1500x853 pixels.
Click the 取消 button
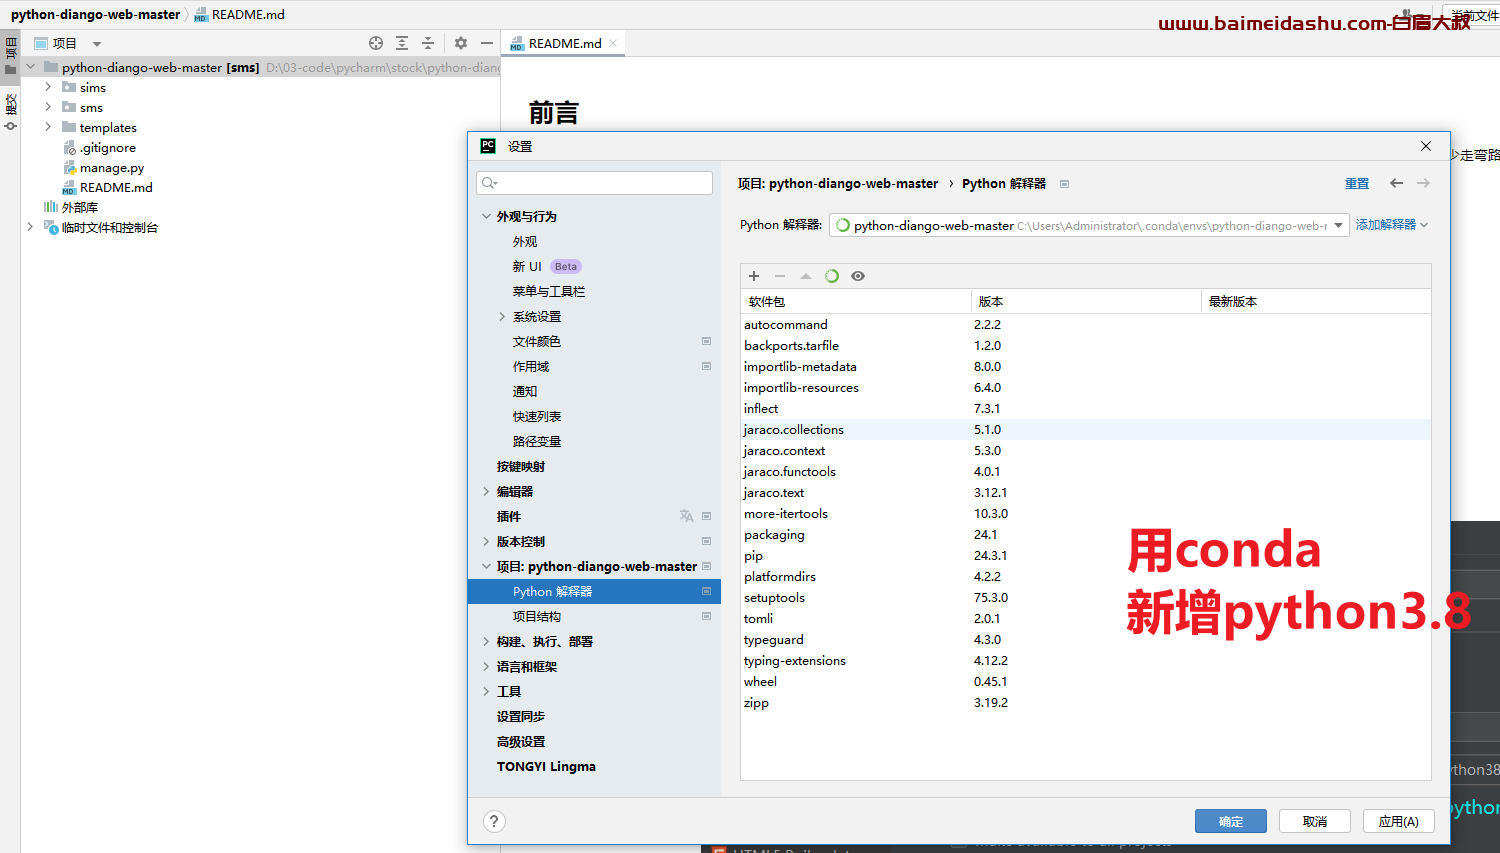[1315, 821]
